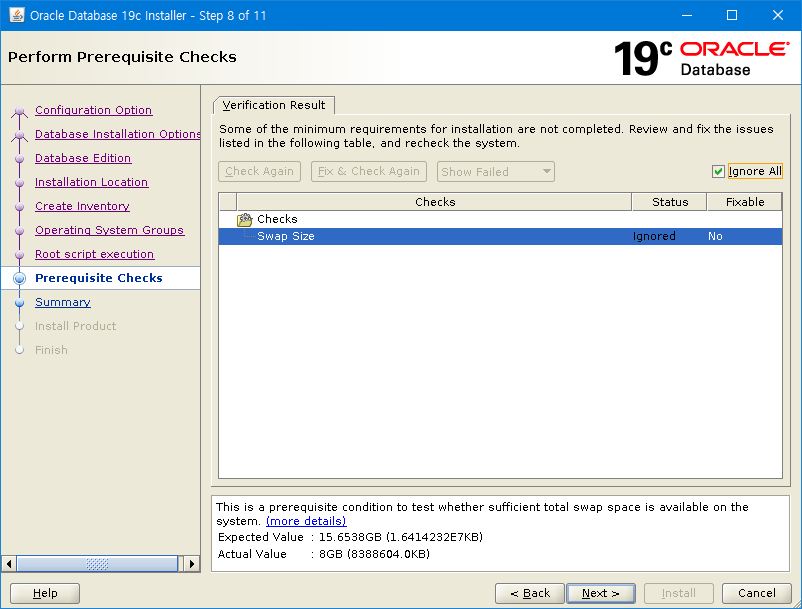Go to Configuration Option step
Image resolution: width=802 pixels, height=609 pixels.
pyautogui.click(x=93, y=110)
